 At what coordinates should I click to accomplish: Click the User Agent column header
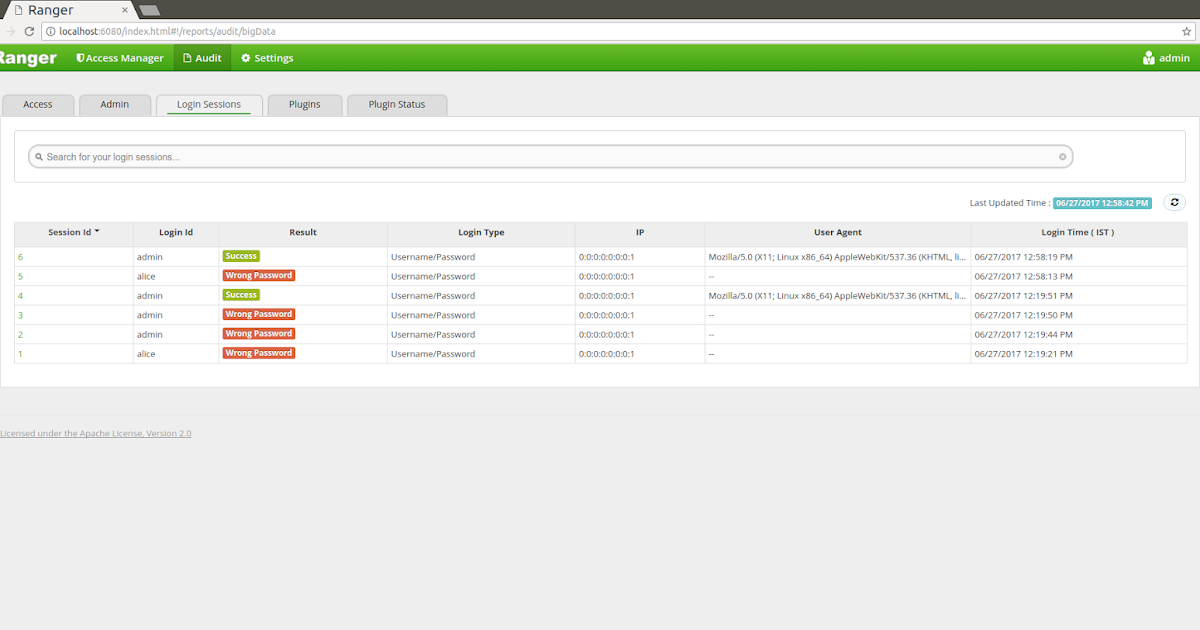pyautogui.click(x=838, y=232)
